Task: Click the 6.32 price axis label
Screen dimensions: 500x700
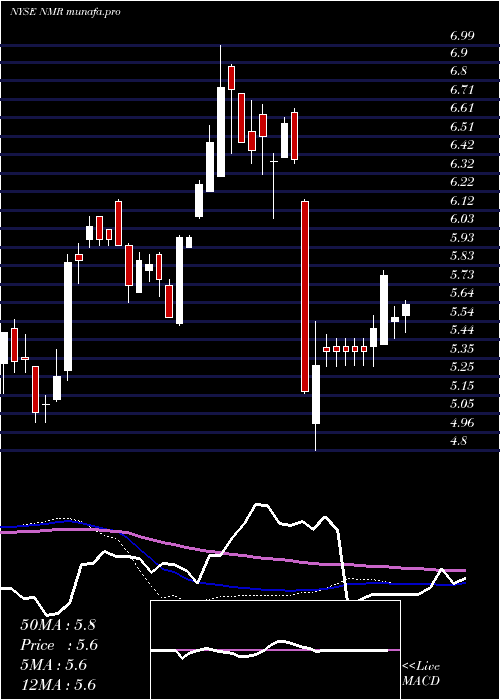Action: pos(462,164)
